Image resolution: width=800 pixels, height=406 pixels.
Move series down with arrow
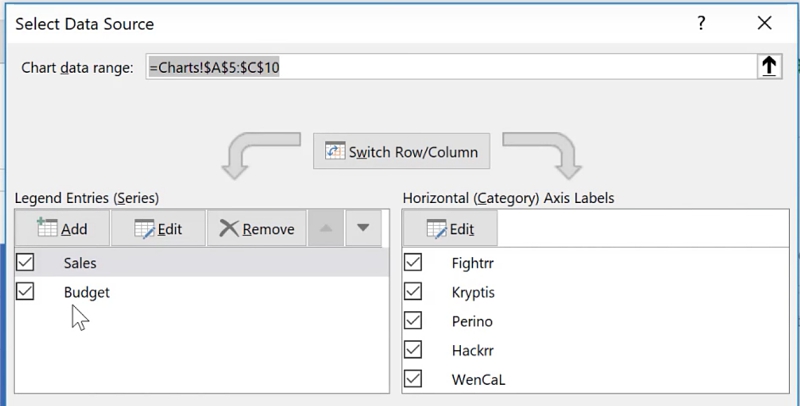pos(363,228)
